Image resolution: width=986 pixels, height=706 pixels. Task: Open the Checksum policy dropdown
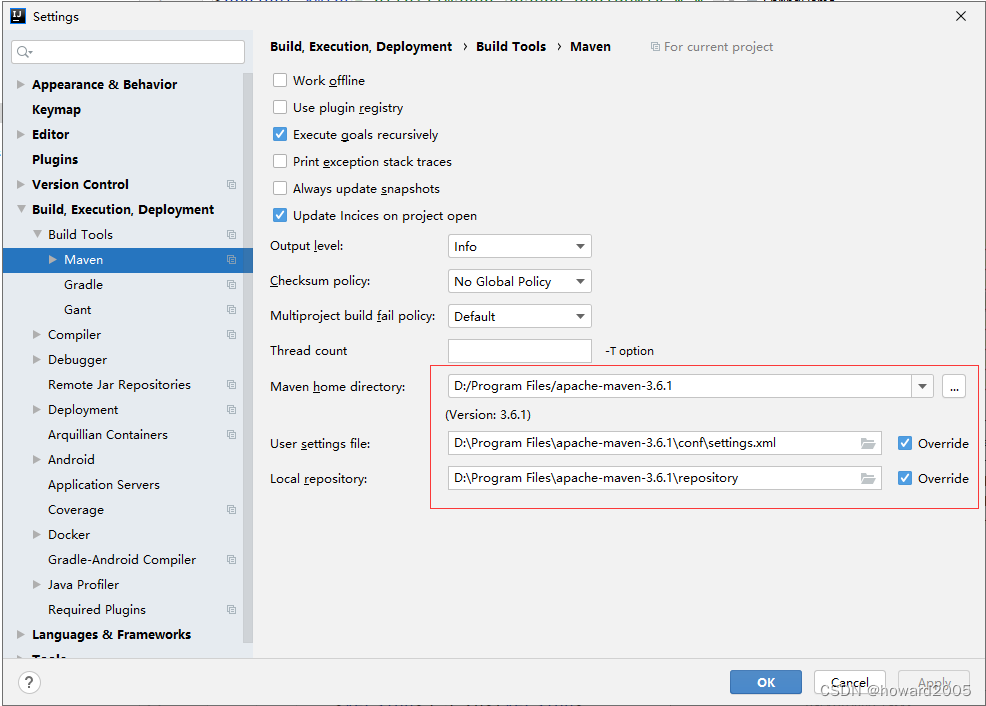point(519,282)
